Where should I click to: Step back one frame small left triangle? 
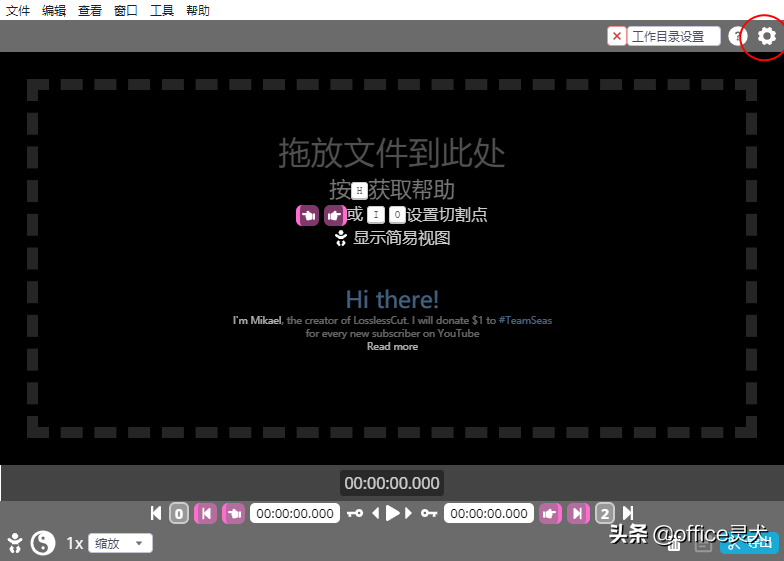(376, 514)
